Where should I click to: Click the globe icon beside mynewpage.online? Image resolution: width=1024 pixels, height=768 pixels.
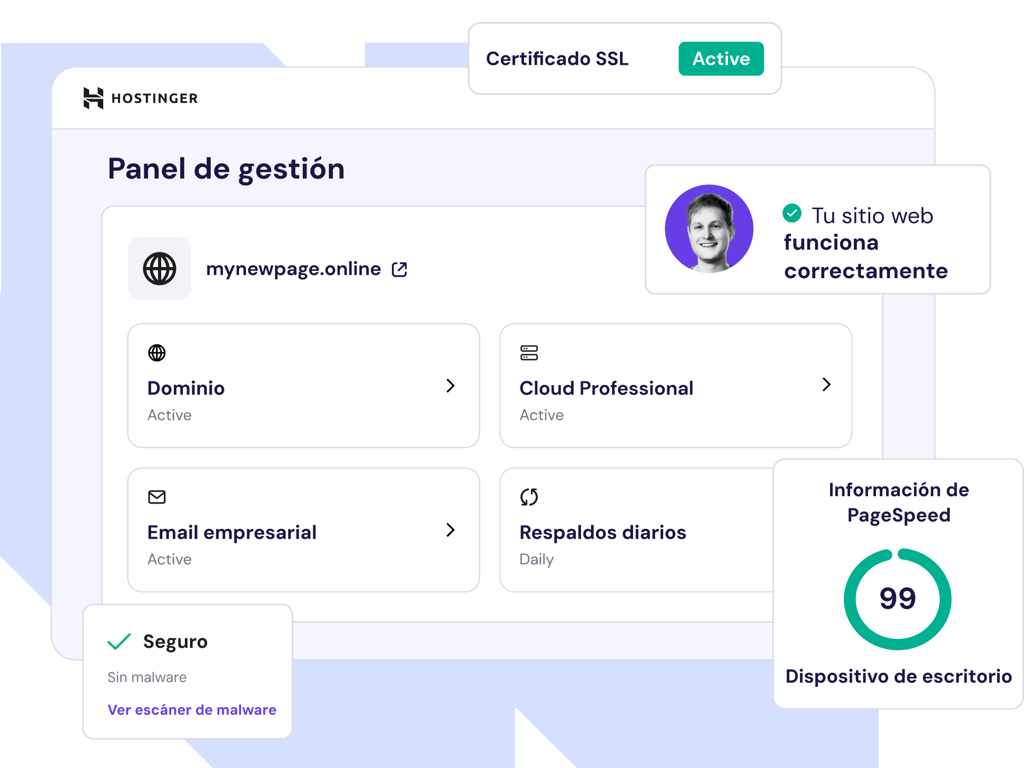pyautogui.click(x=160, y=269)
